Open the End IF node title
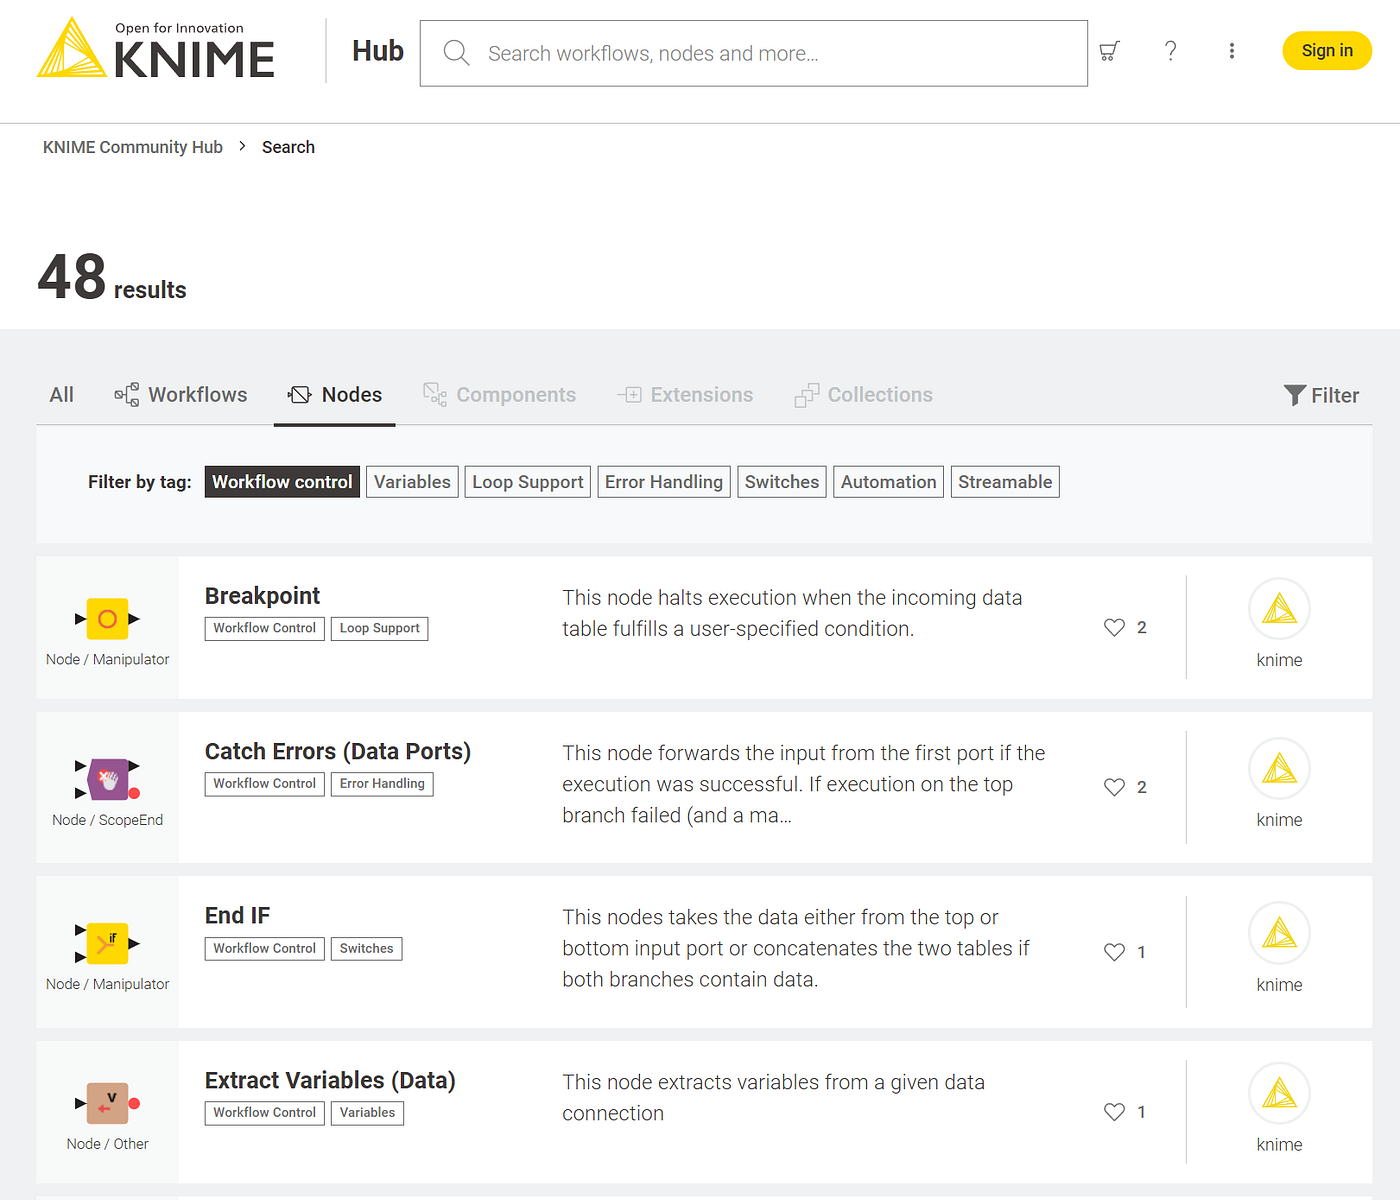The image size is (1400, 1200). tap(237, 916)
